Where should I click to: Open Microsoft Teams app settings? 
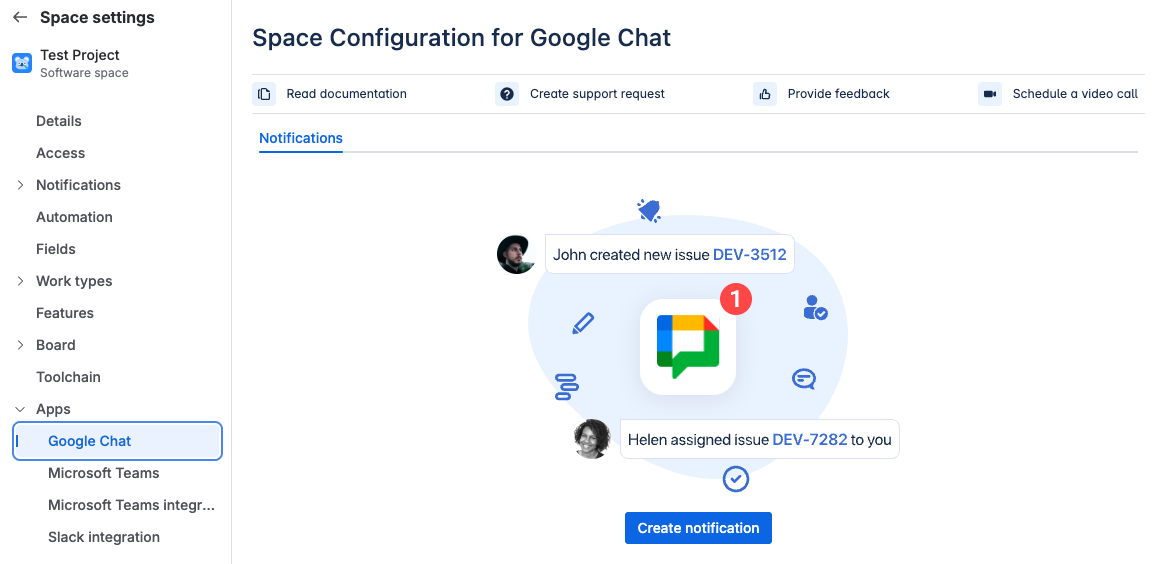tap(104, 473)
